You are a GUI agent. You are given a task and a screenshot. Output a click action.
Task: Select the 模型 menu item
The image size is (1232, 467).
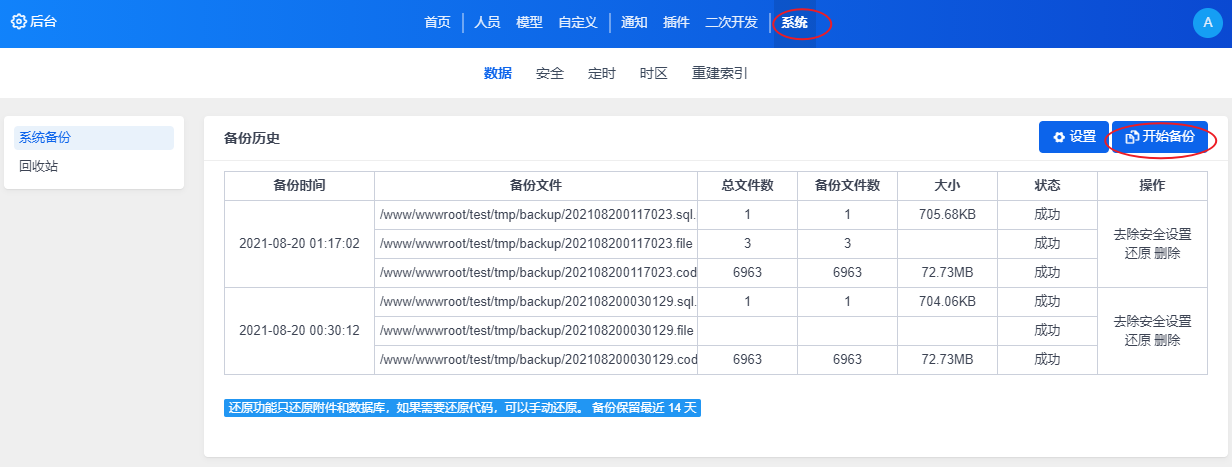click(529, 22)
